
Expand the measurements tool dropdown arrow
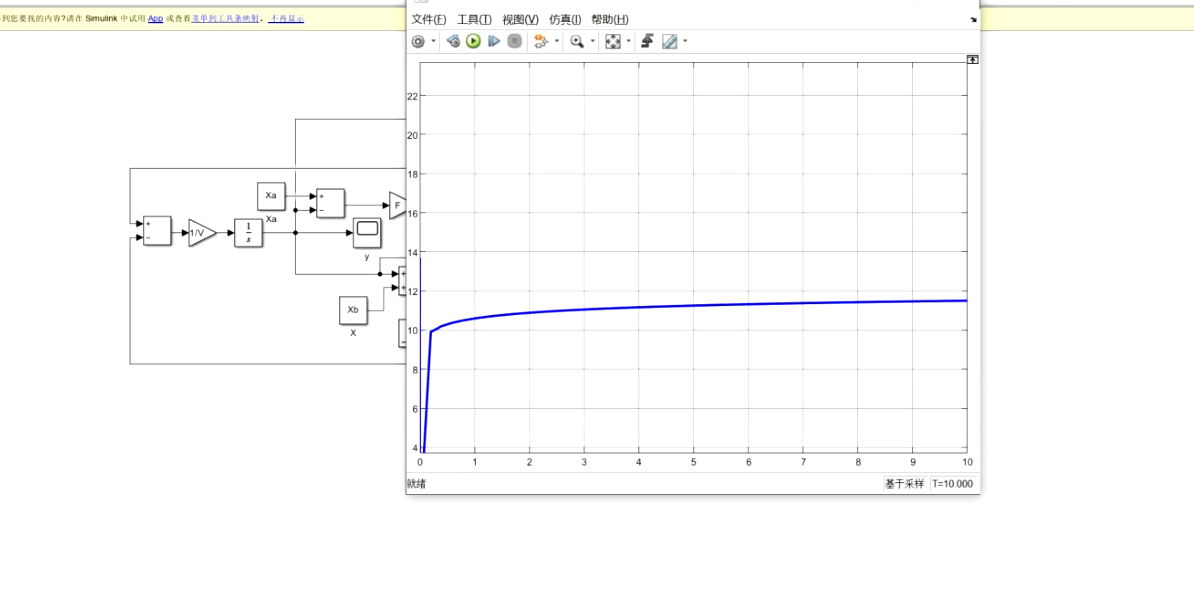click(684, 41)
